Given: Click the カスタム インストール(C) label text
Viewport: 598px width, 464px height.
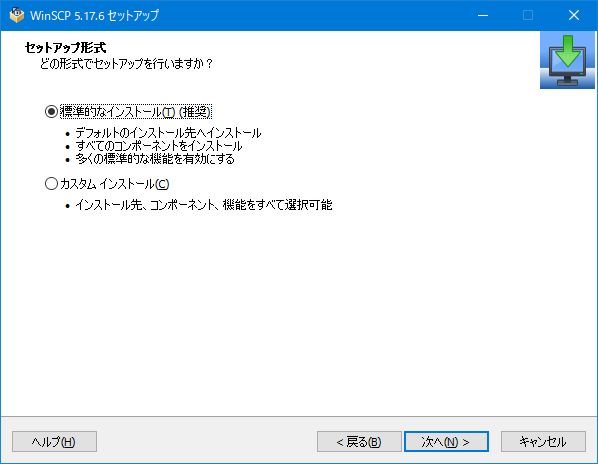Looking at the screenshot, I should [114, 184].
